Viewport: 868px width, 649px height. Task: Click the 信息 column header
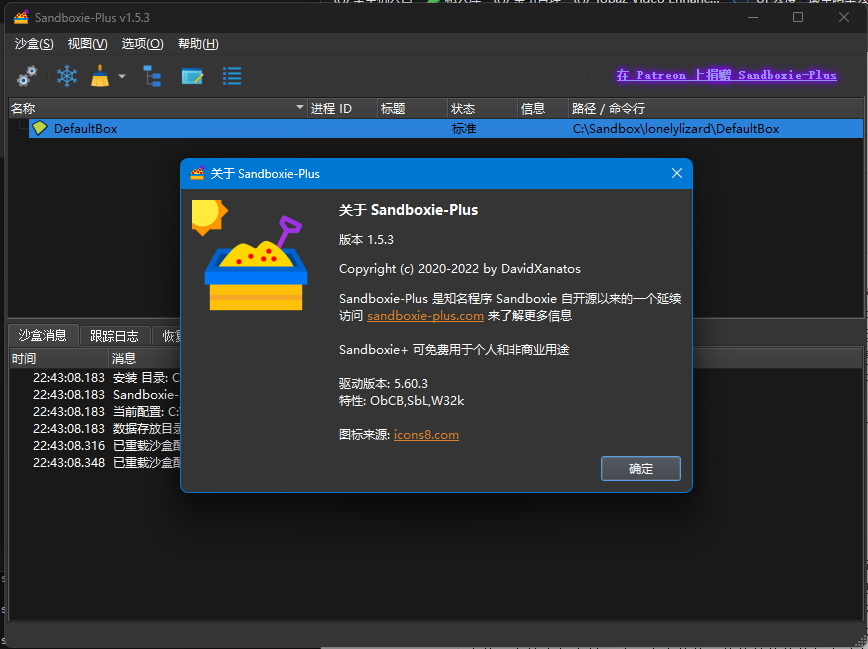[542, 109]
